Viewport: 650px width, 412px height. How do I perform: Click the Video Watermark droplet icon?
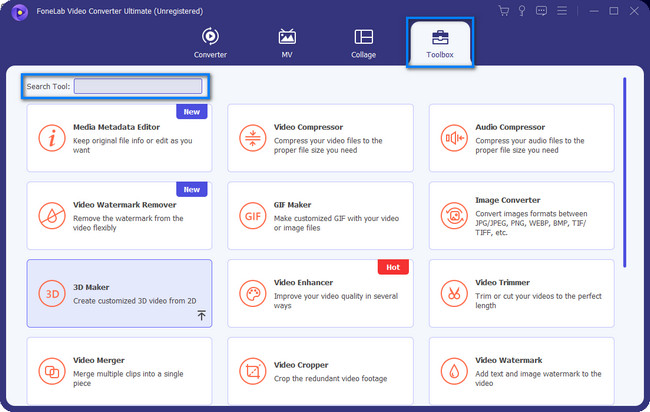point(454,371)
